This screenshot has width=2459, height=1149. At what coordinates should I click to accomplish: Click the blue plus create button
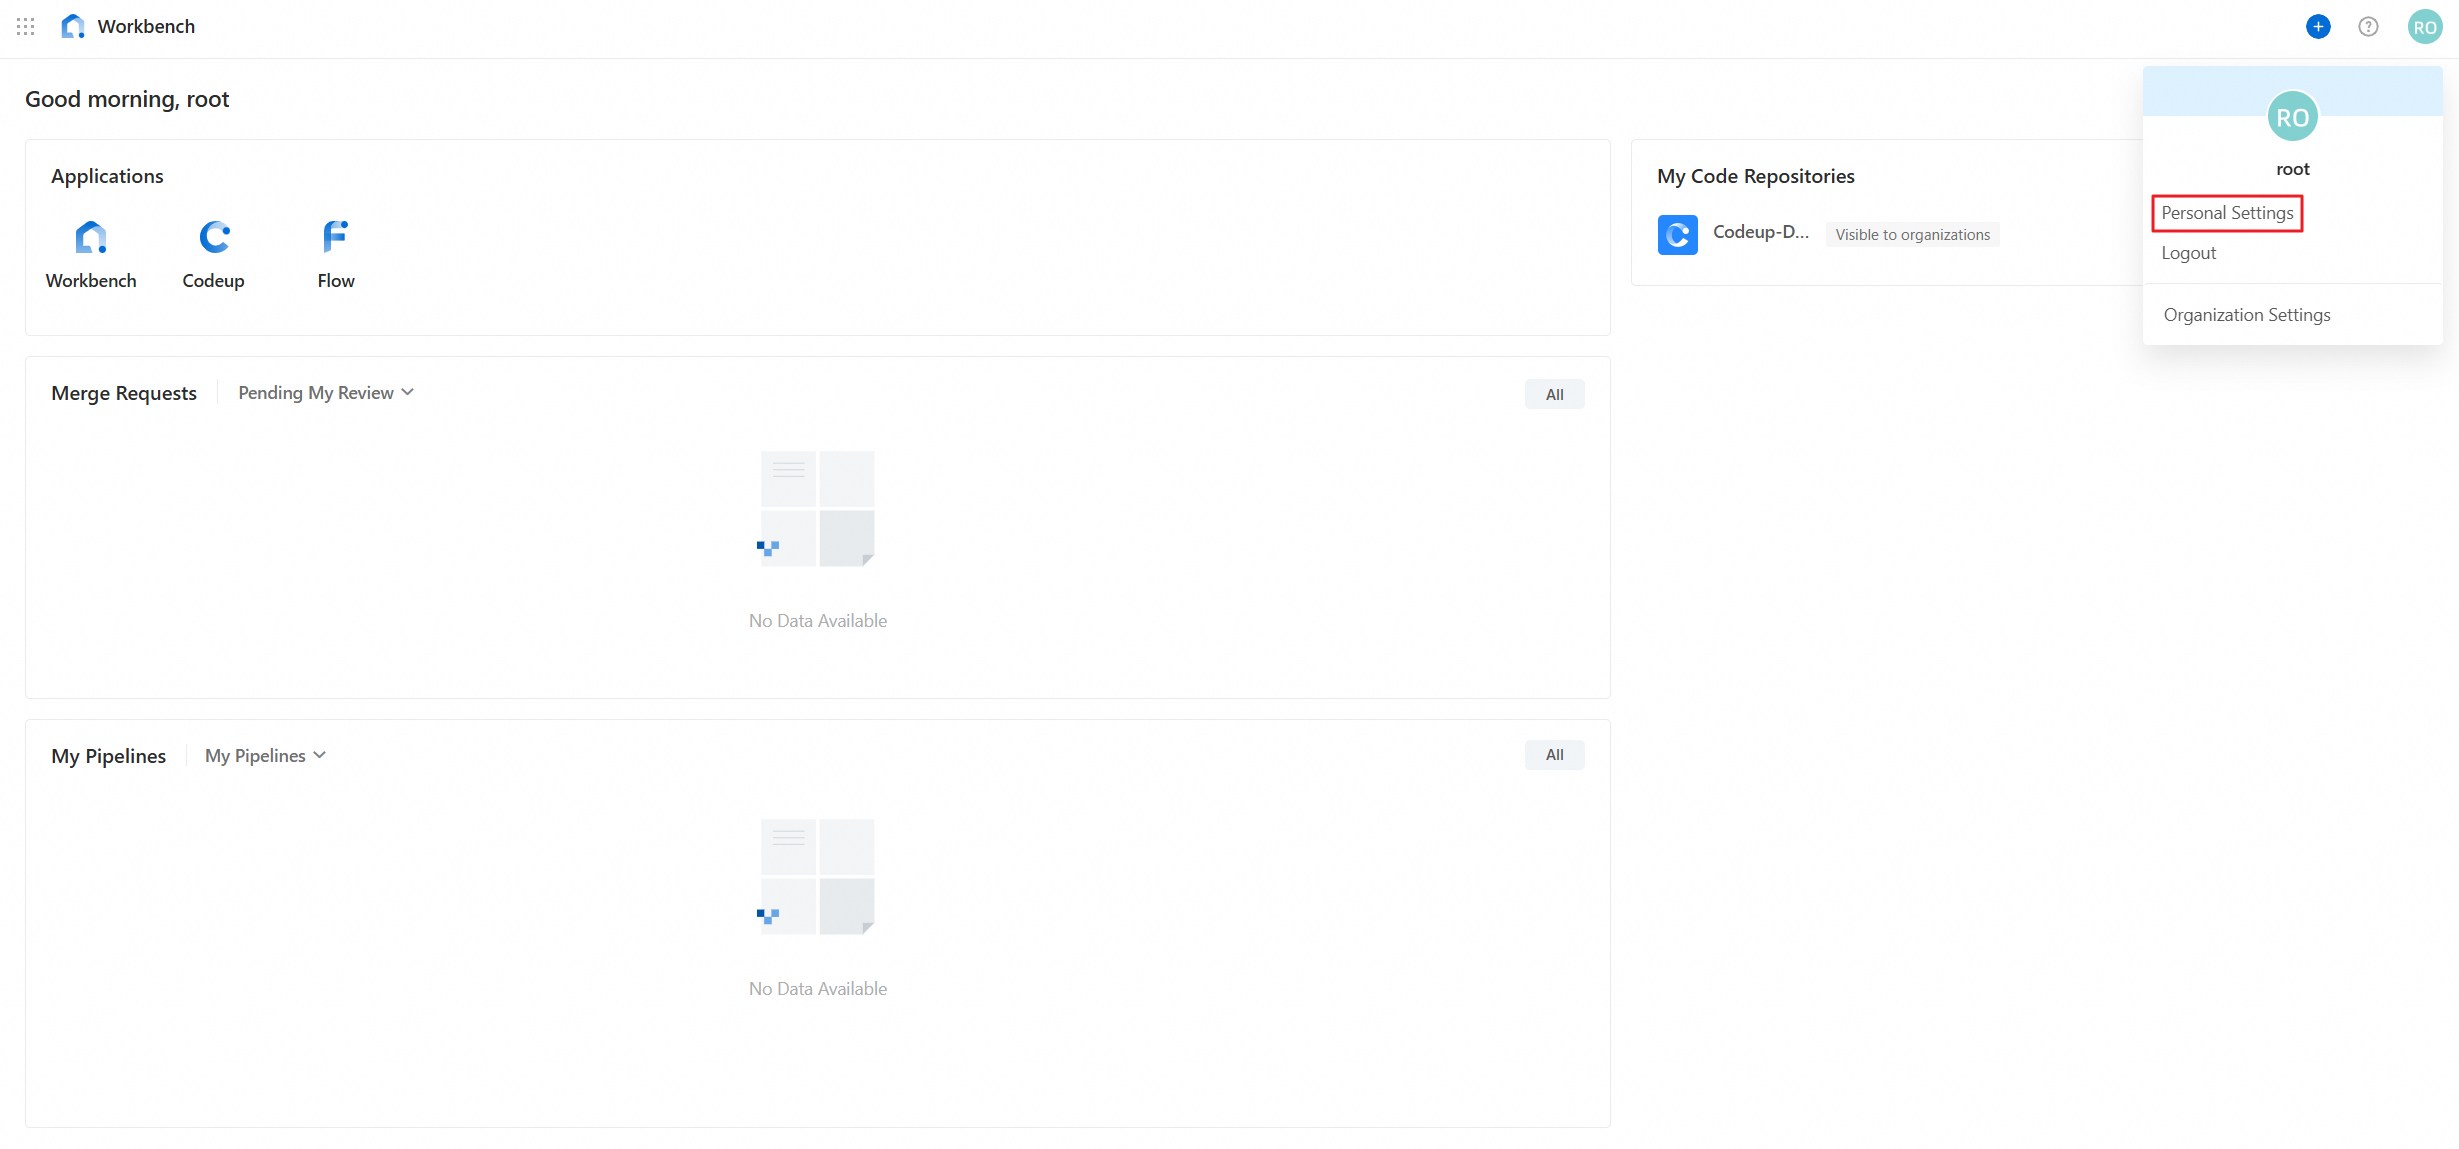(x=2318, y=27)
